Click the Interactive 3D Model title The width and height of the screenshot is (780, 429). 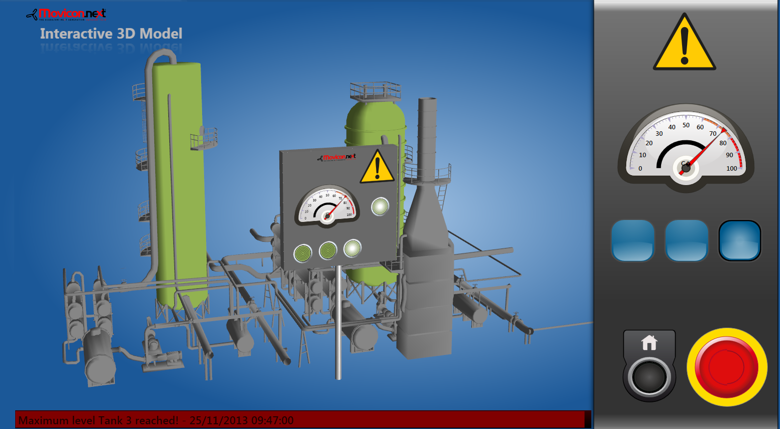coord(111,34)
